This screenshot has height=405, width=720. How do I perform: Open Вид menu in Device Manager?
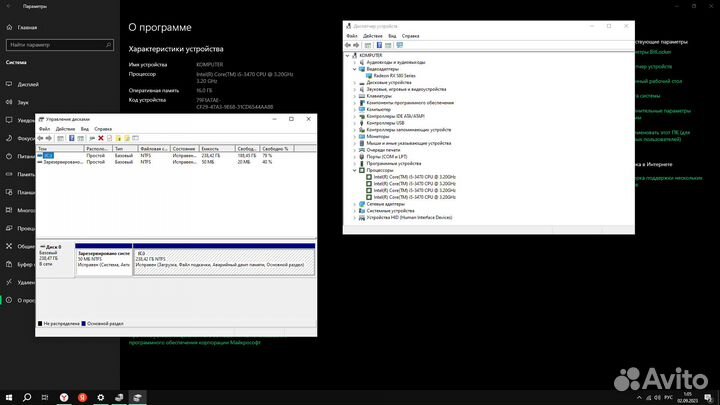pos(392,36)
